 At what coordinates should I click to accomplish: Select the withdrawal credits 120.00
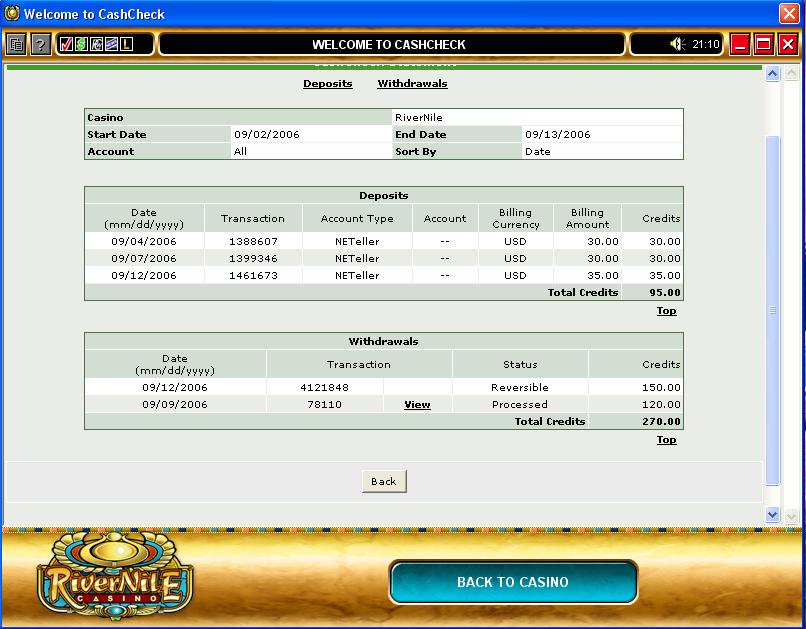click(x=661, y=404)
